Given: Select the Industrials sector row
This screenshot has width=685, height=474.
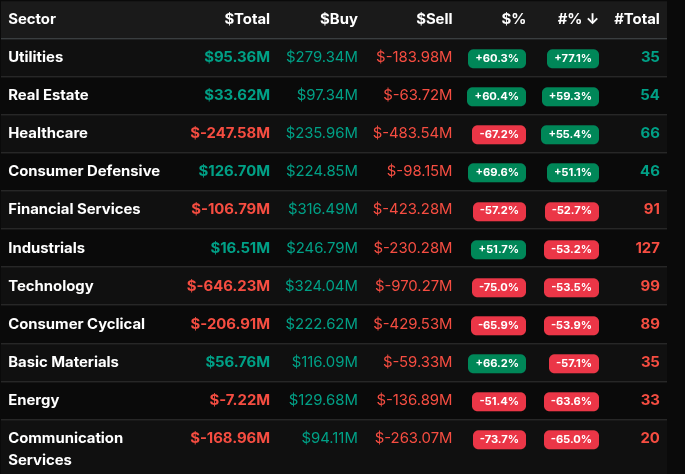Looking at the screenshot, I should tap(46, 247).
